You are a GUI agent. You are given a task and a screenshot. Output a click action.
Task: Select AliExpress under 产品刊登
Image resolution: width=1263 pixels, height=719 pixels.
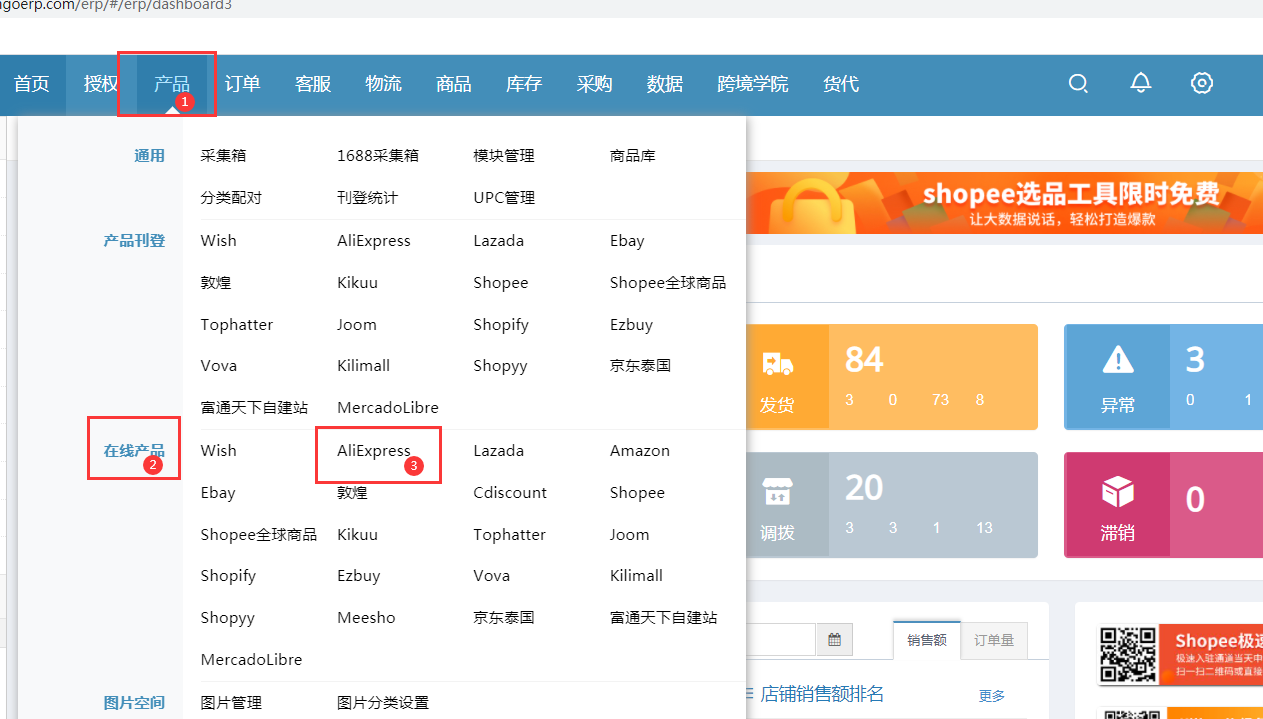374,241
